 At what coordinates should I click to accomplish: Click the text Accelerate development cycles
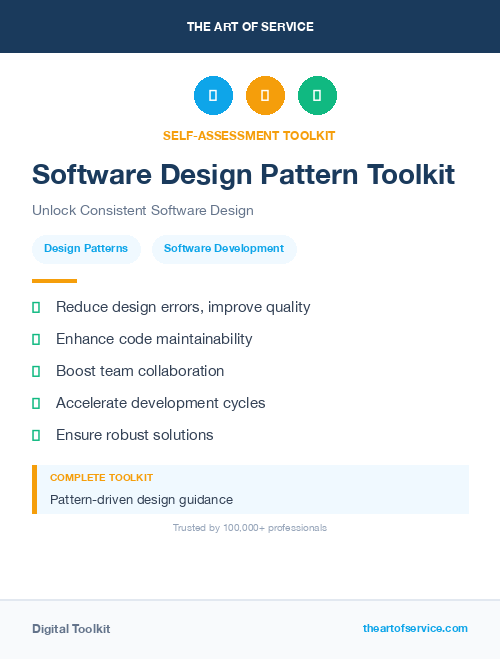[161, 403]
